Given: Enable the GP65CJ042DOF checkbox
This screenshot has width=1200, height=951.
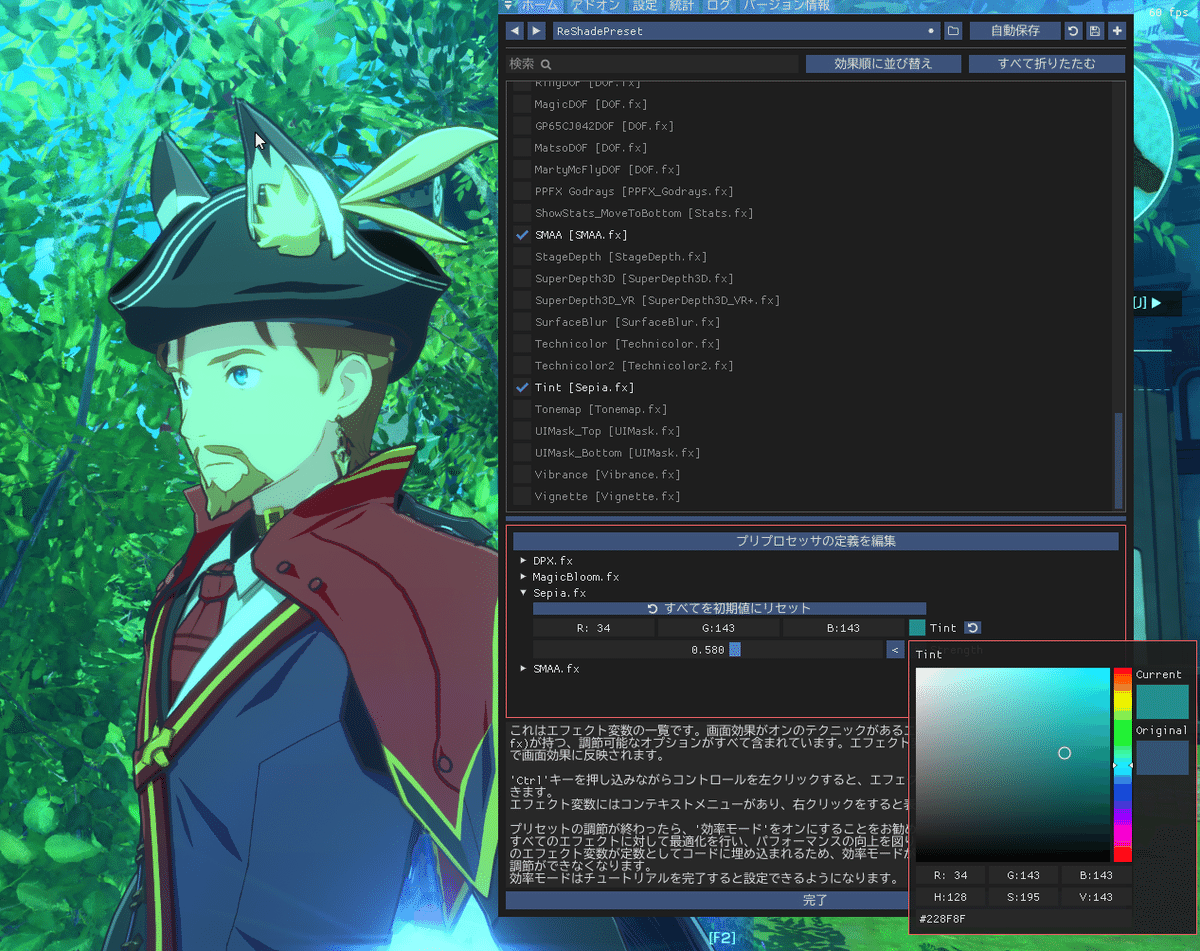Looking at the screenshot, I should [522, 126].
